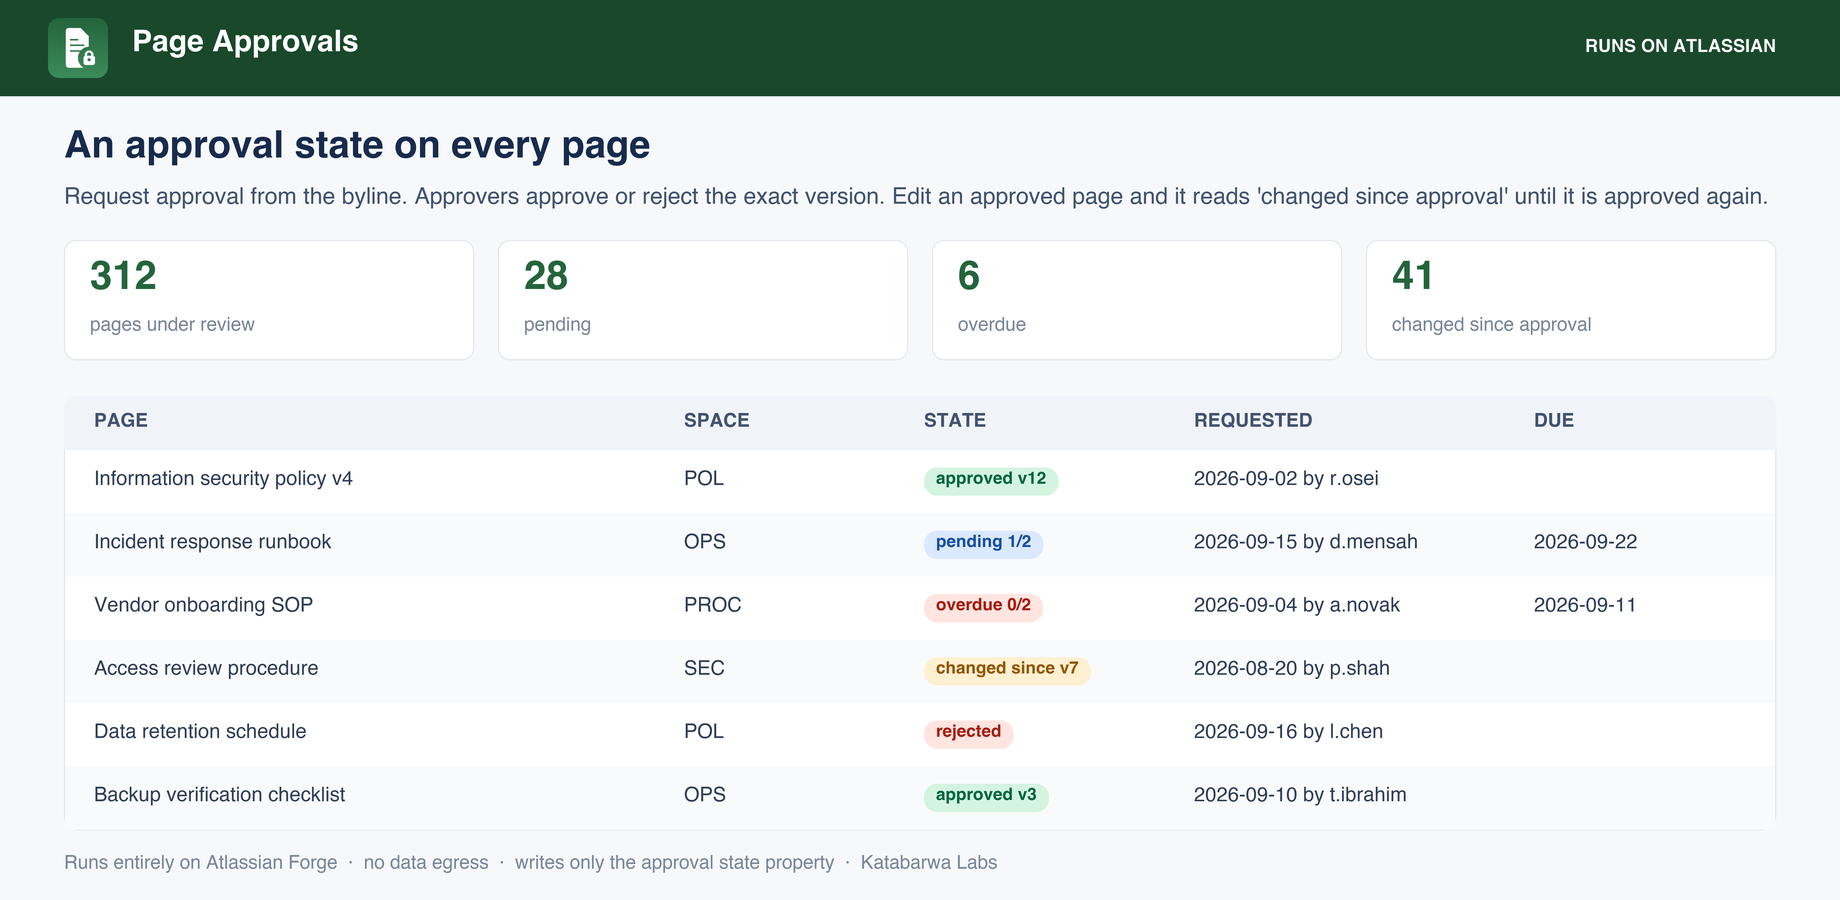
Task: Click the PROC space cell
Action: 713,605
